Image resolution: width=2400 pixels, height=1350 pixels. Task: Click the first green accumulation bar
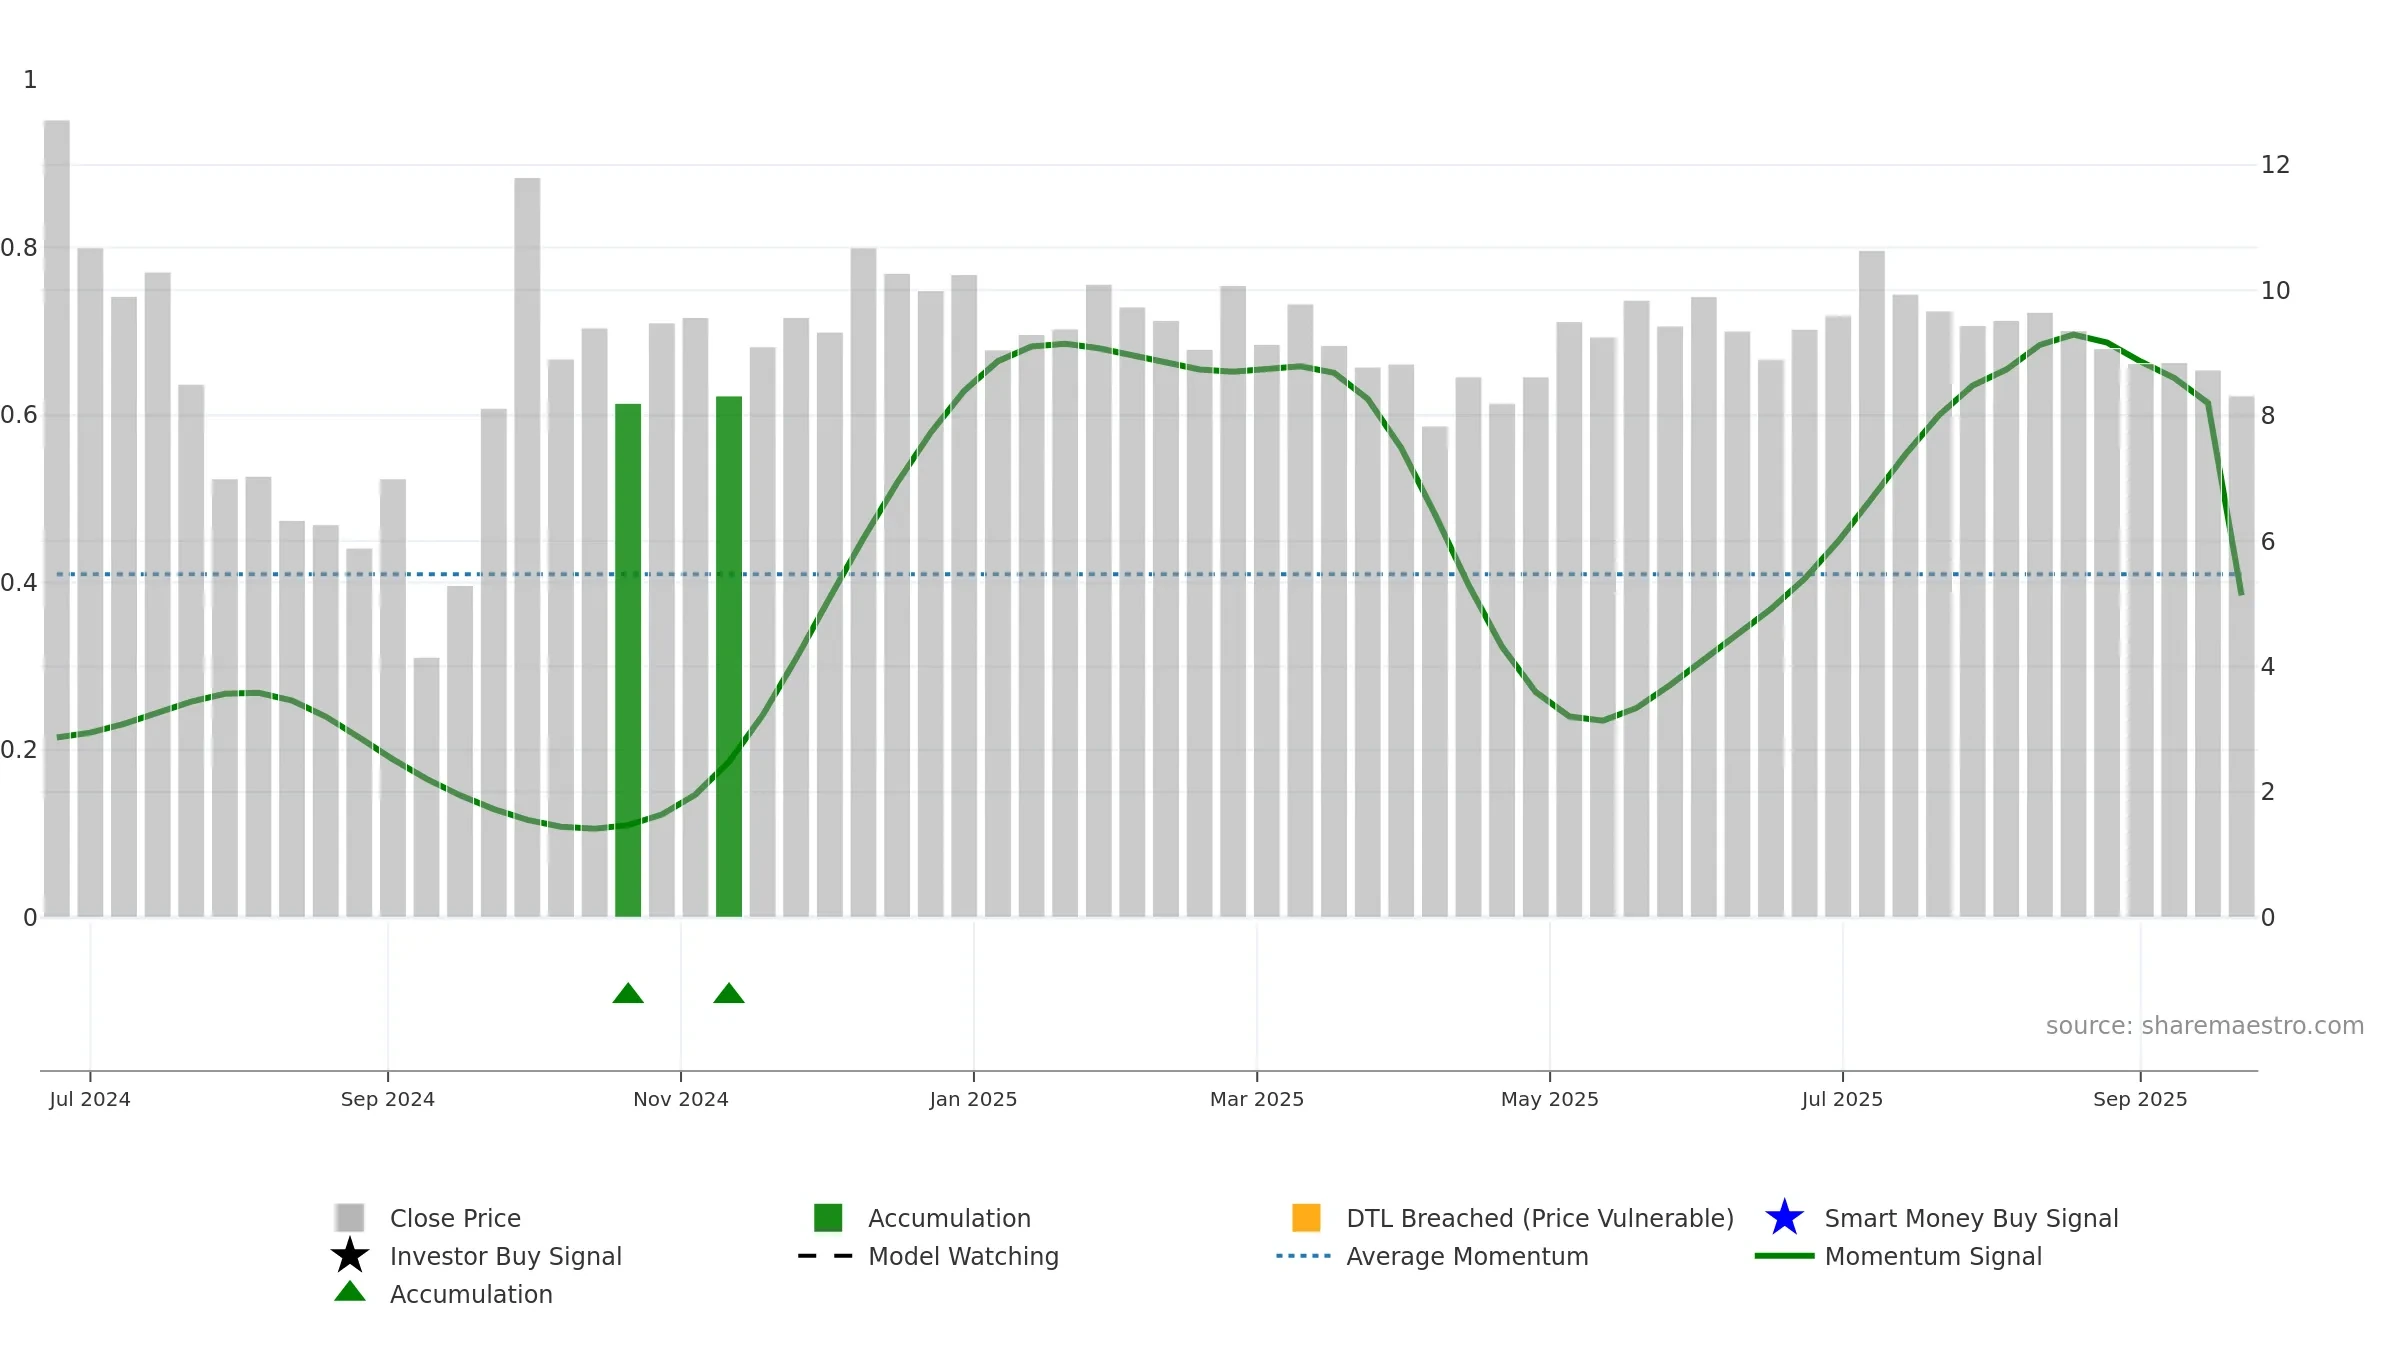pos(628,660)
